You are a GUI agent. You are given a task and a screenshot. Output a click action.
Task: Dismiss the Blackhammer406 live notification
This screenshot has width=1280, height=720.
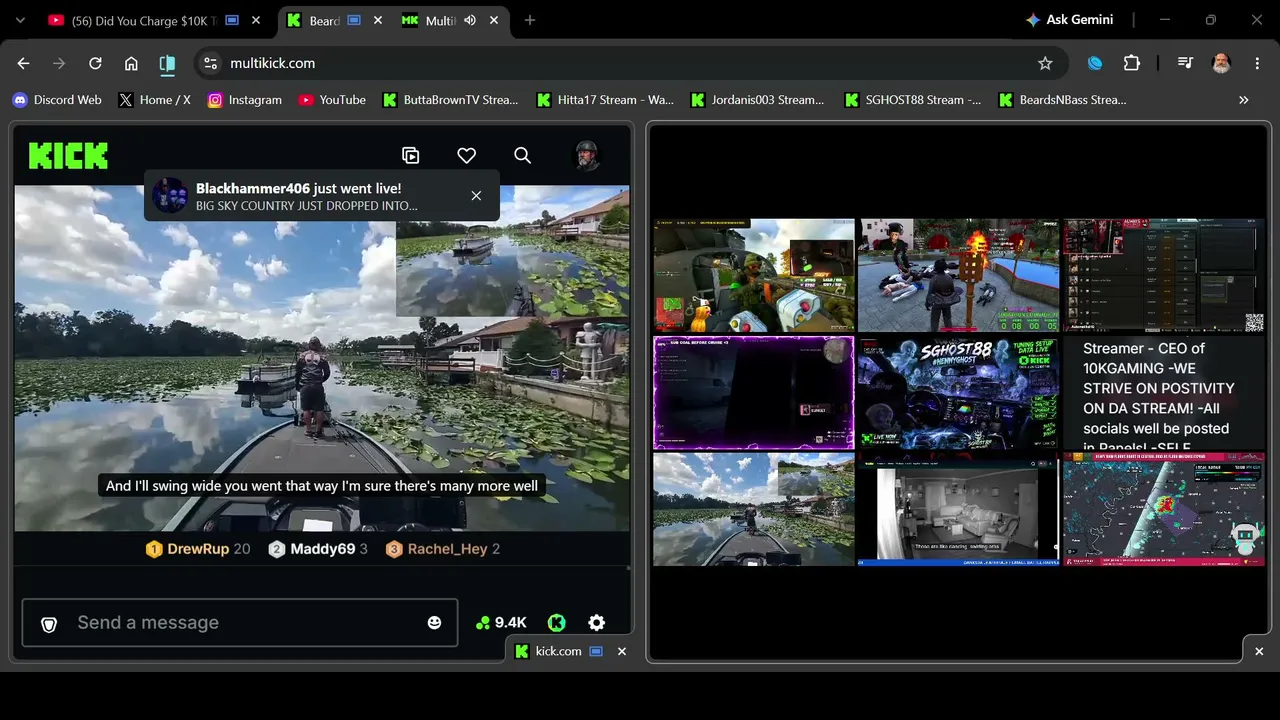point(476,196)
